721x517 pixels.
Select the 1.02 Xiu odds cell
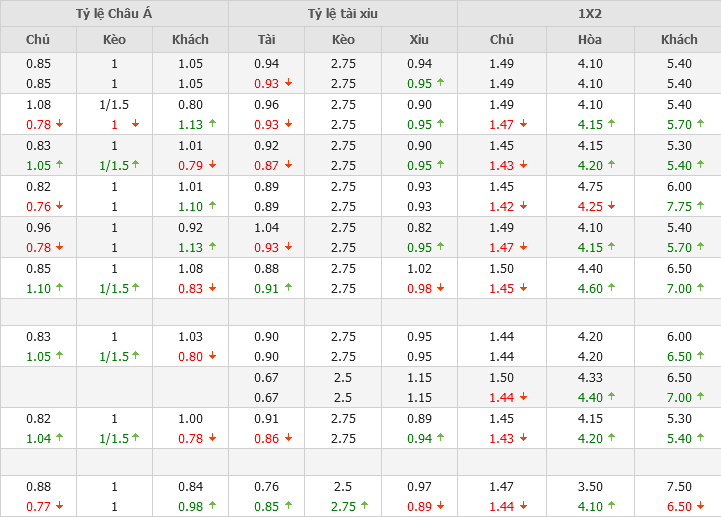pyautogui.click(x=419, y=268)
